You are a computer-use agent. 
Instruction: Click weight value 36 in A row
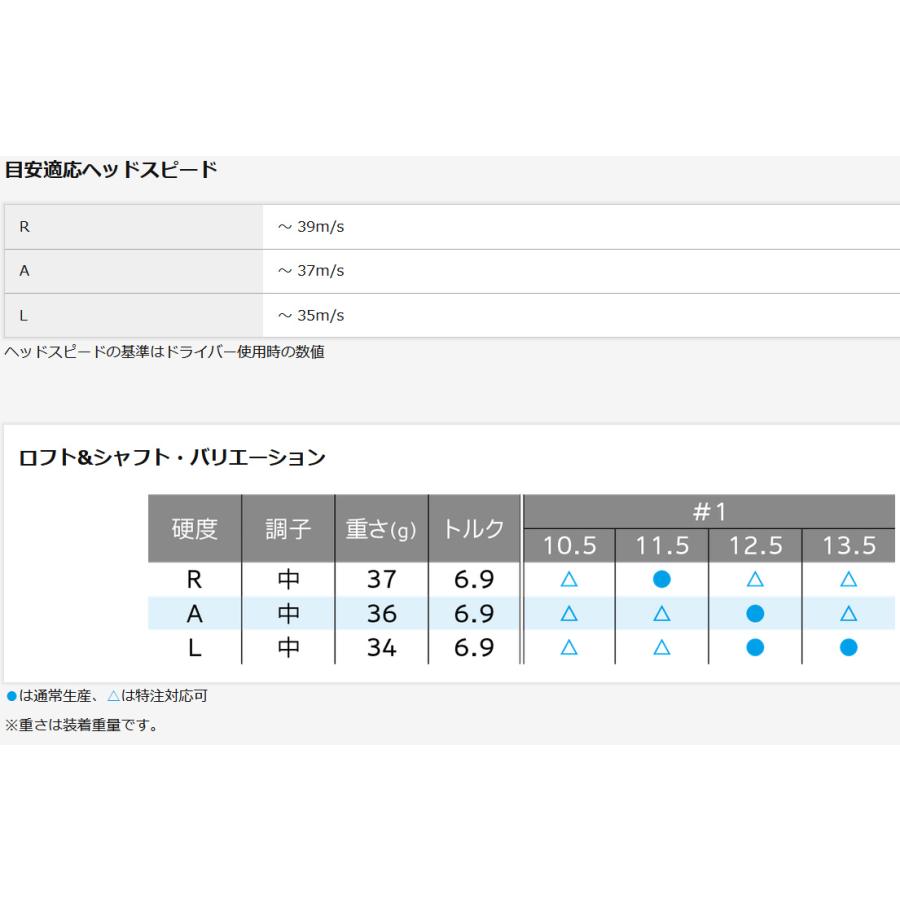pyautogui.click(x=382, y=614)
